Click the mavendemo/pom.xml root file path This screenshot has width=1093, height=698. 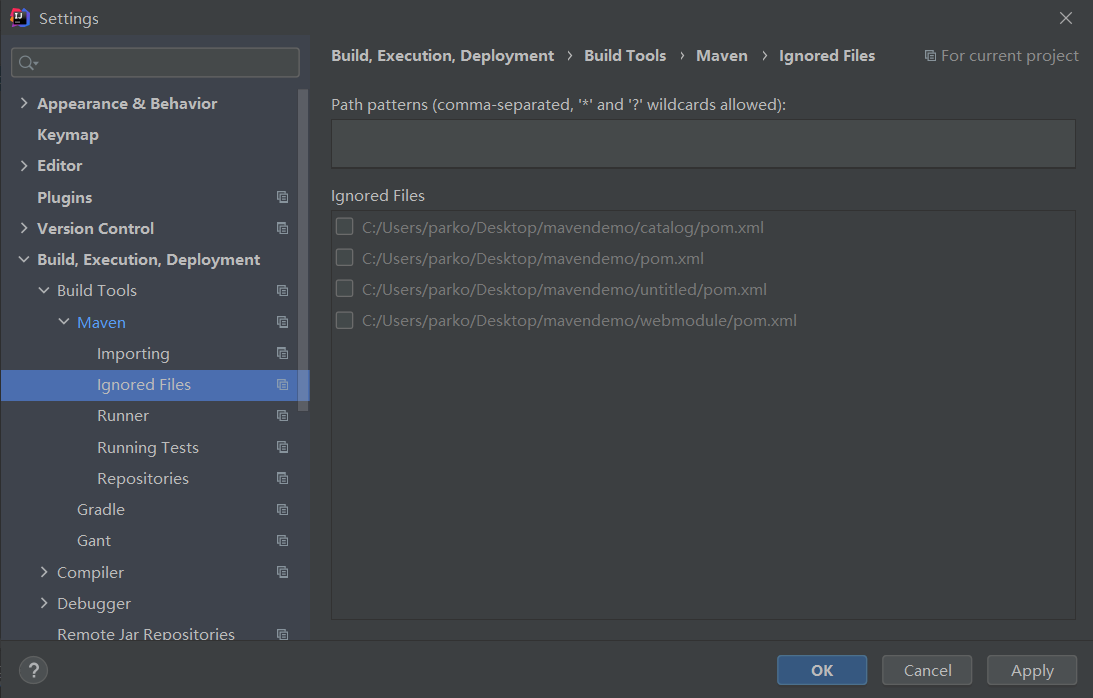533,259
